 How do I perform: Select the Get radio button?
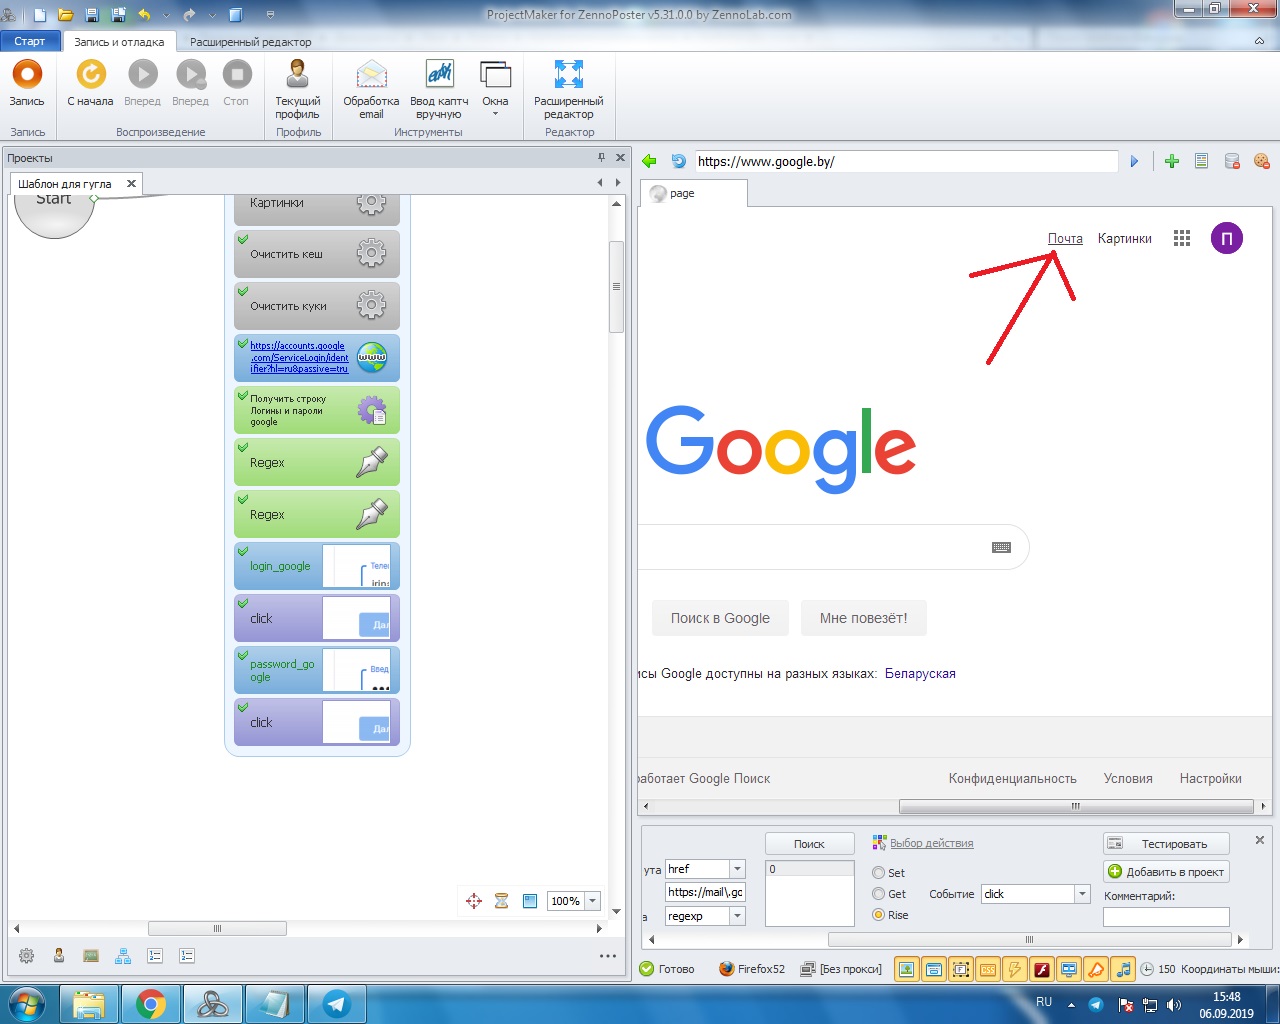coord(879,894)
